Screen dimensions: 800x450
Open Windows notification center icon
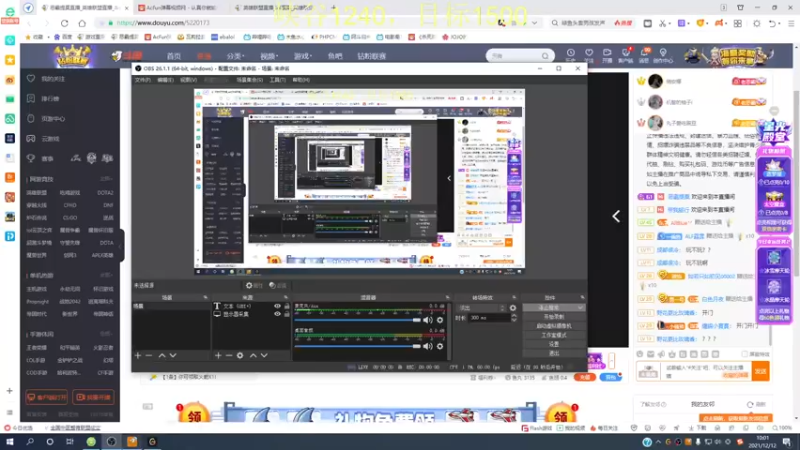coord(787,442)
